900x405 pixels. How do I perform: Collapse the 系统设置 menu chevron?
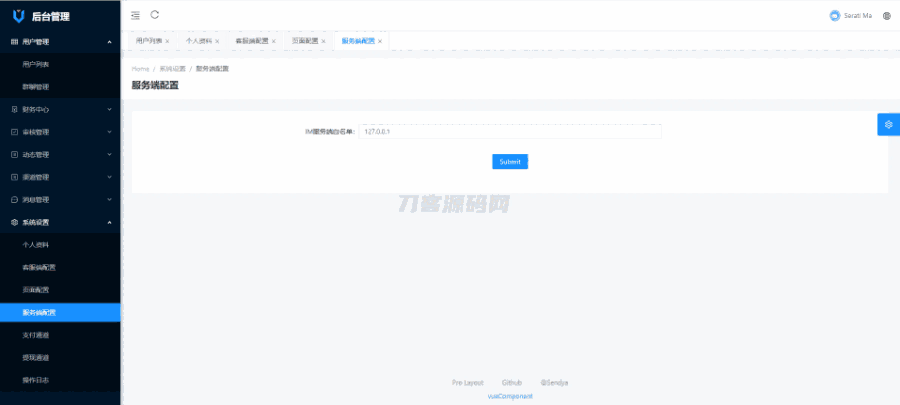click(x=109, y=222)
